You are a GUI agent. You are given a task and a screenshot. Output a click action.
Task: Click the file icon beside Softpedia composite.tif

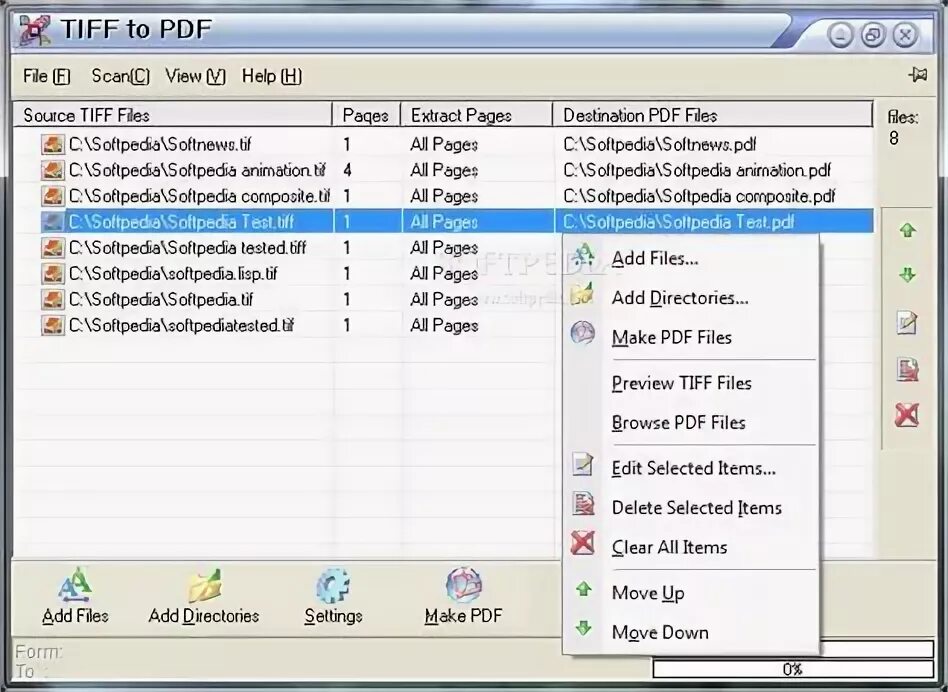coord(53,196)
